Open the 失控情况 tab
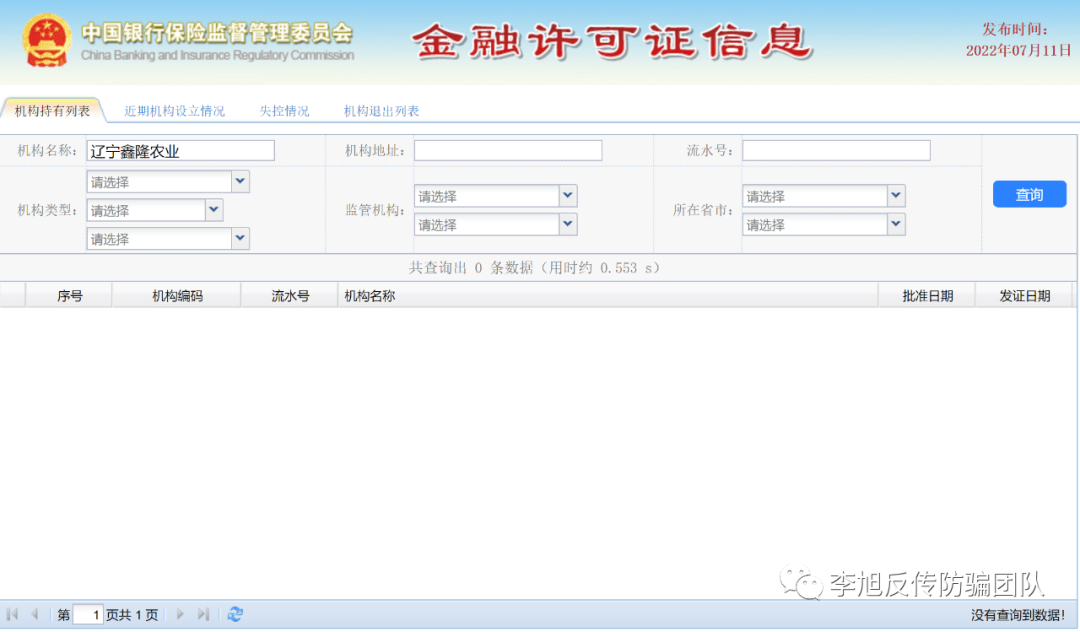The height and width of the screenshot is (632, 1080). [x=284, y=111]
